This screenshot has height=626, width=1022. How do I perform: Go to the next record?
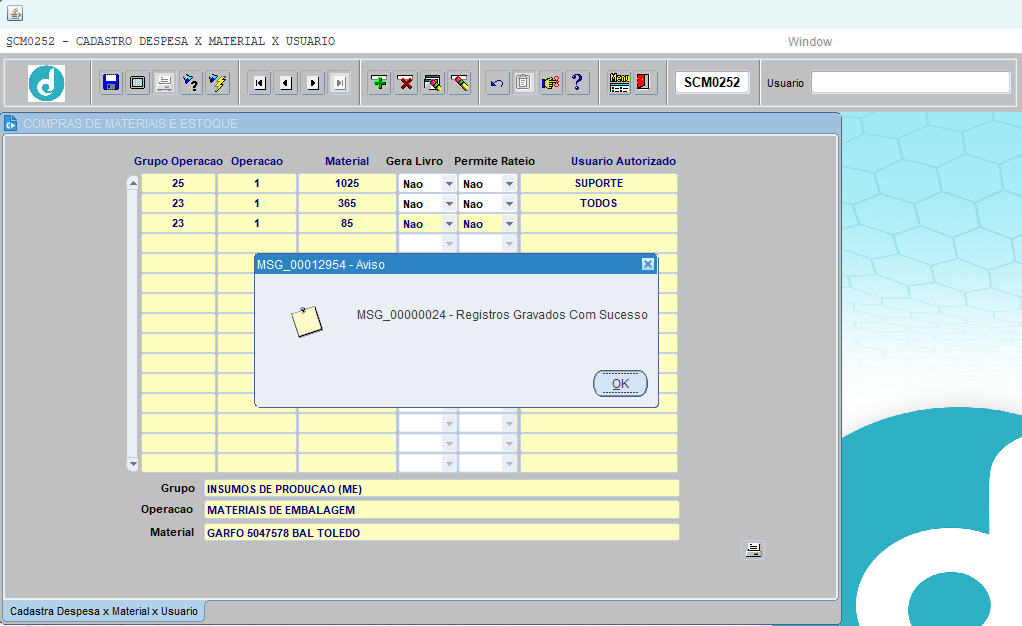click(x=313, y=83)
